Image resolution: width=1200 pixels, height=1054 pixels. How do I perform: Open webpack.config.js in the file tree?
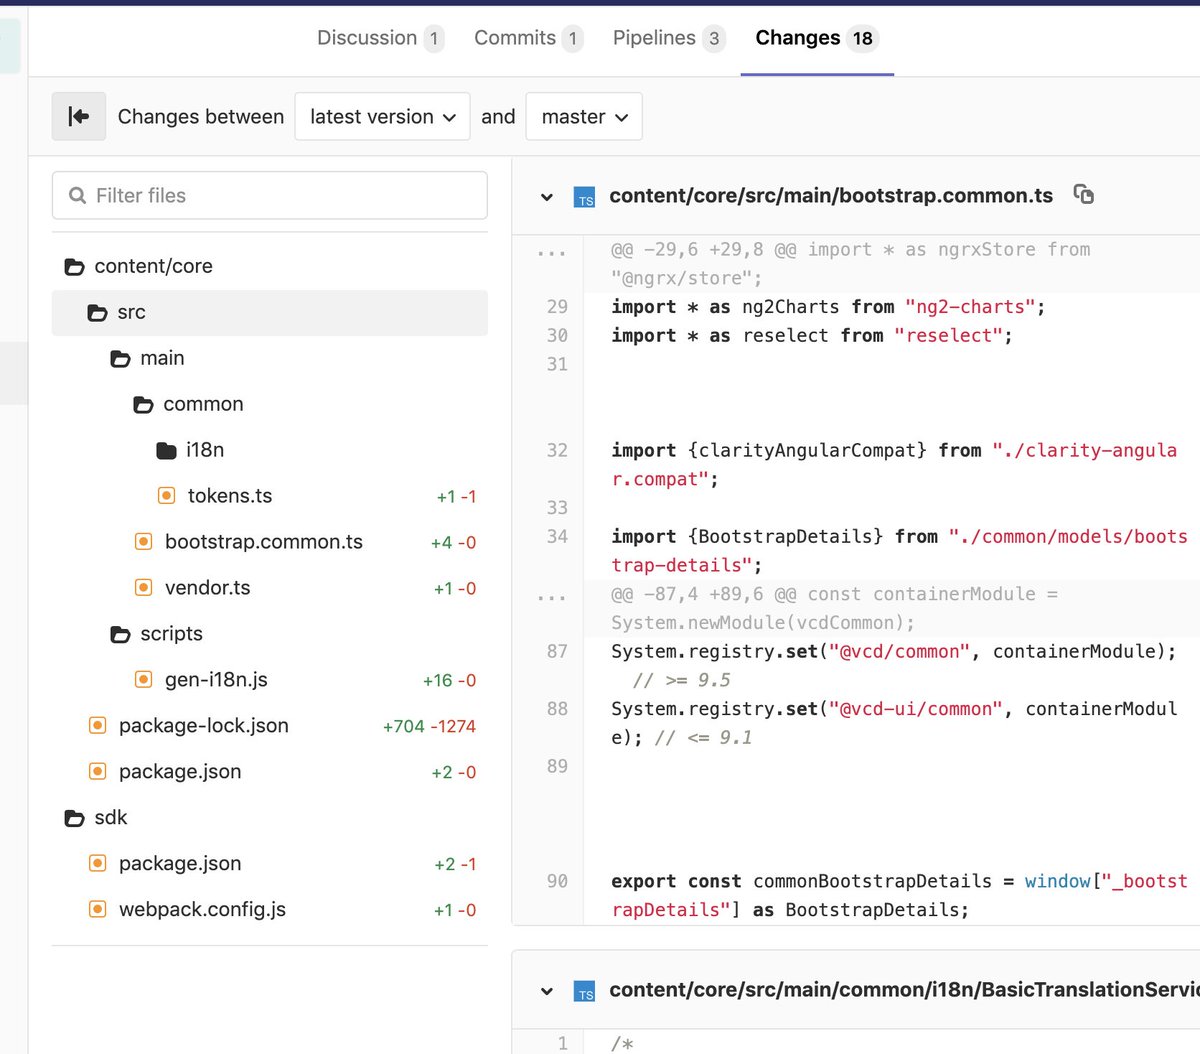[x=202, y=910]
